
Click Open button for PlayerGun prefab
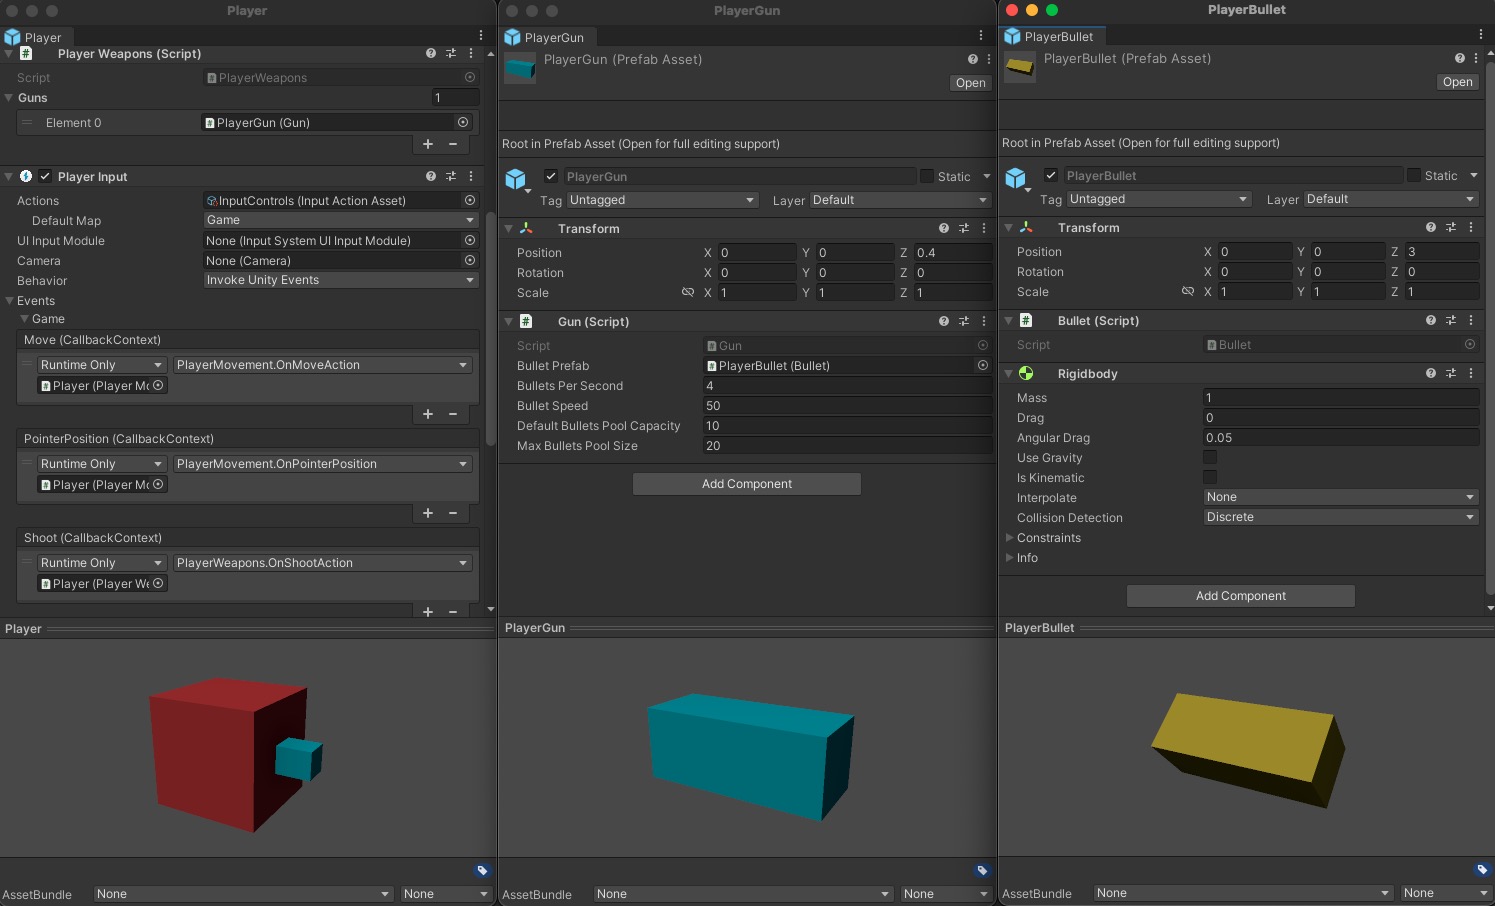click(x=970, y=83)
